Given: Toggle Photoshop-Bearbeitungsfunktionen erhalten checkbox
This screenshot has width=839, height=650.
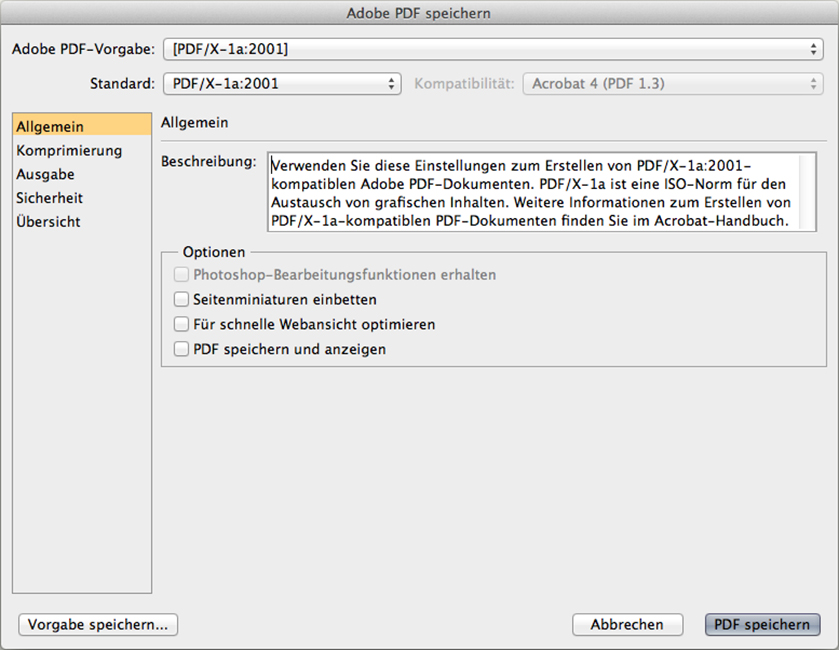Looking at the screenshot, I should (181, 274).
